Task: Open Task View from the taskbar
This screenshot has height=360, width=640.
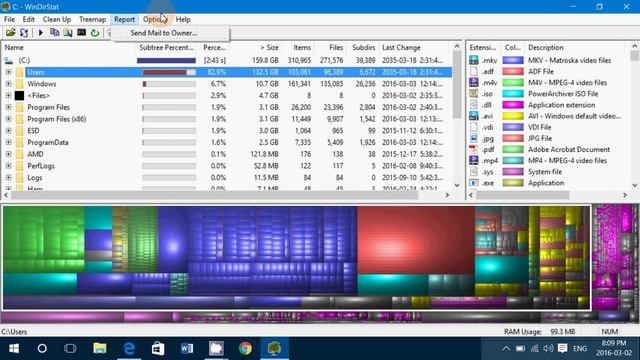Action: tap(70, 349)
